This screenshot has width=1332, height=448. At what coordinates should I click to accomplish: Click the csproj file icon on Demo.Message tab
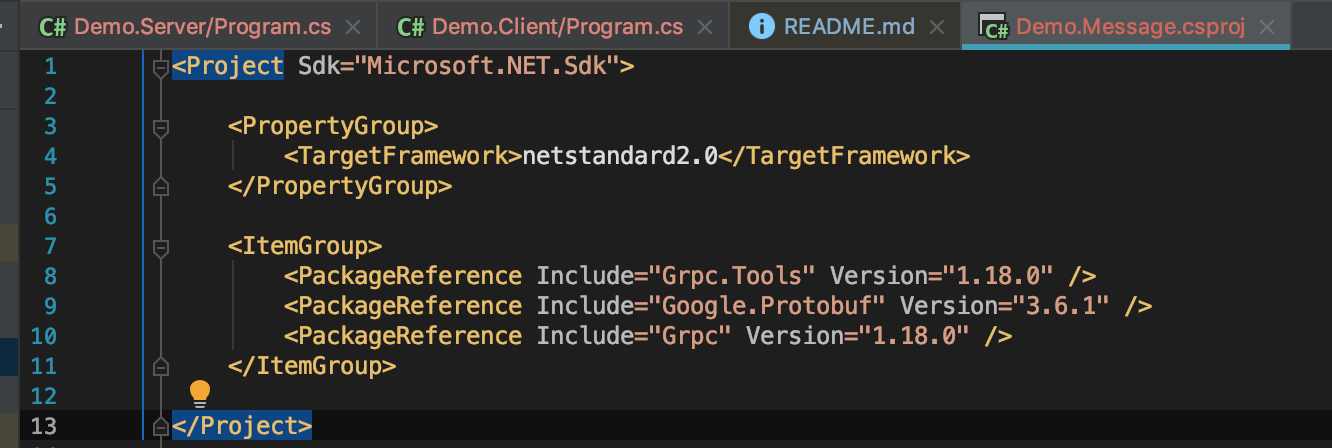point(993,27)
